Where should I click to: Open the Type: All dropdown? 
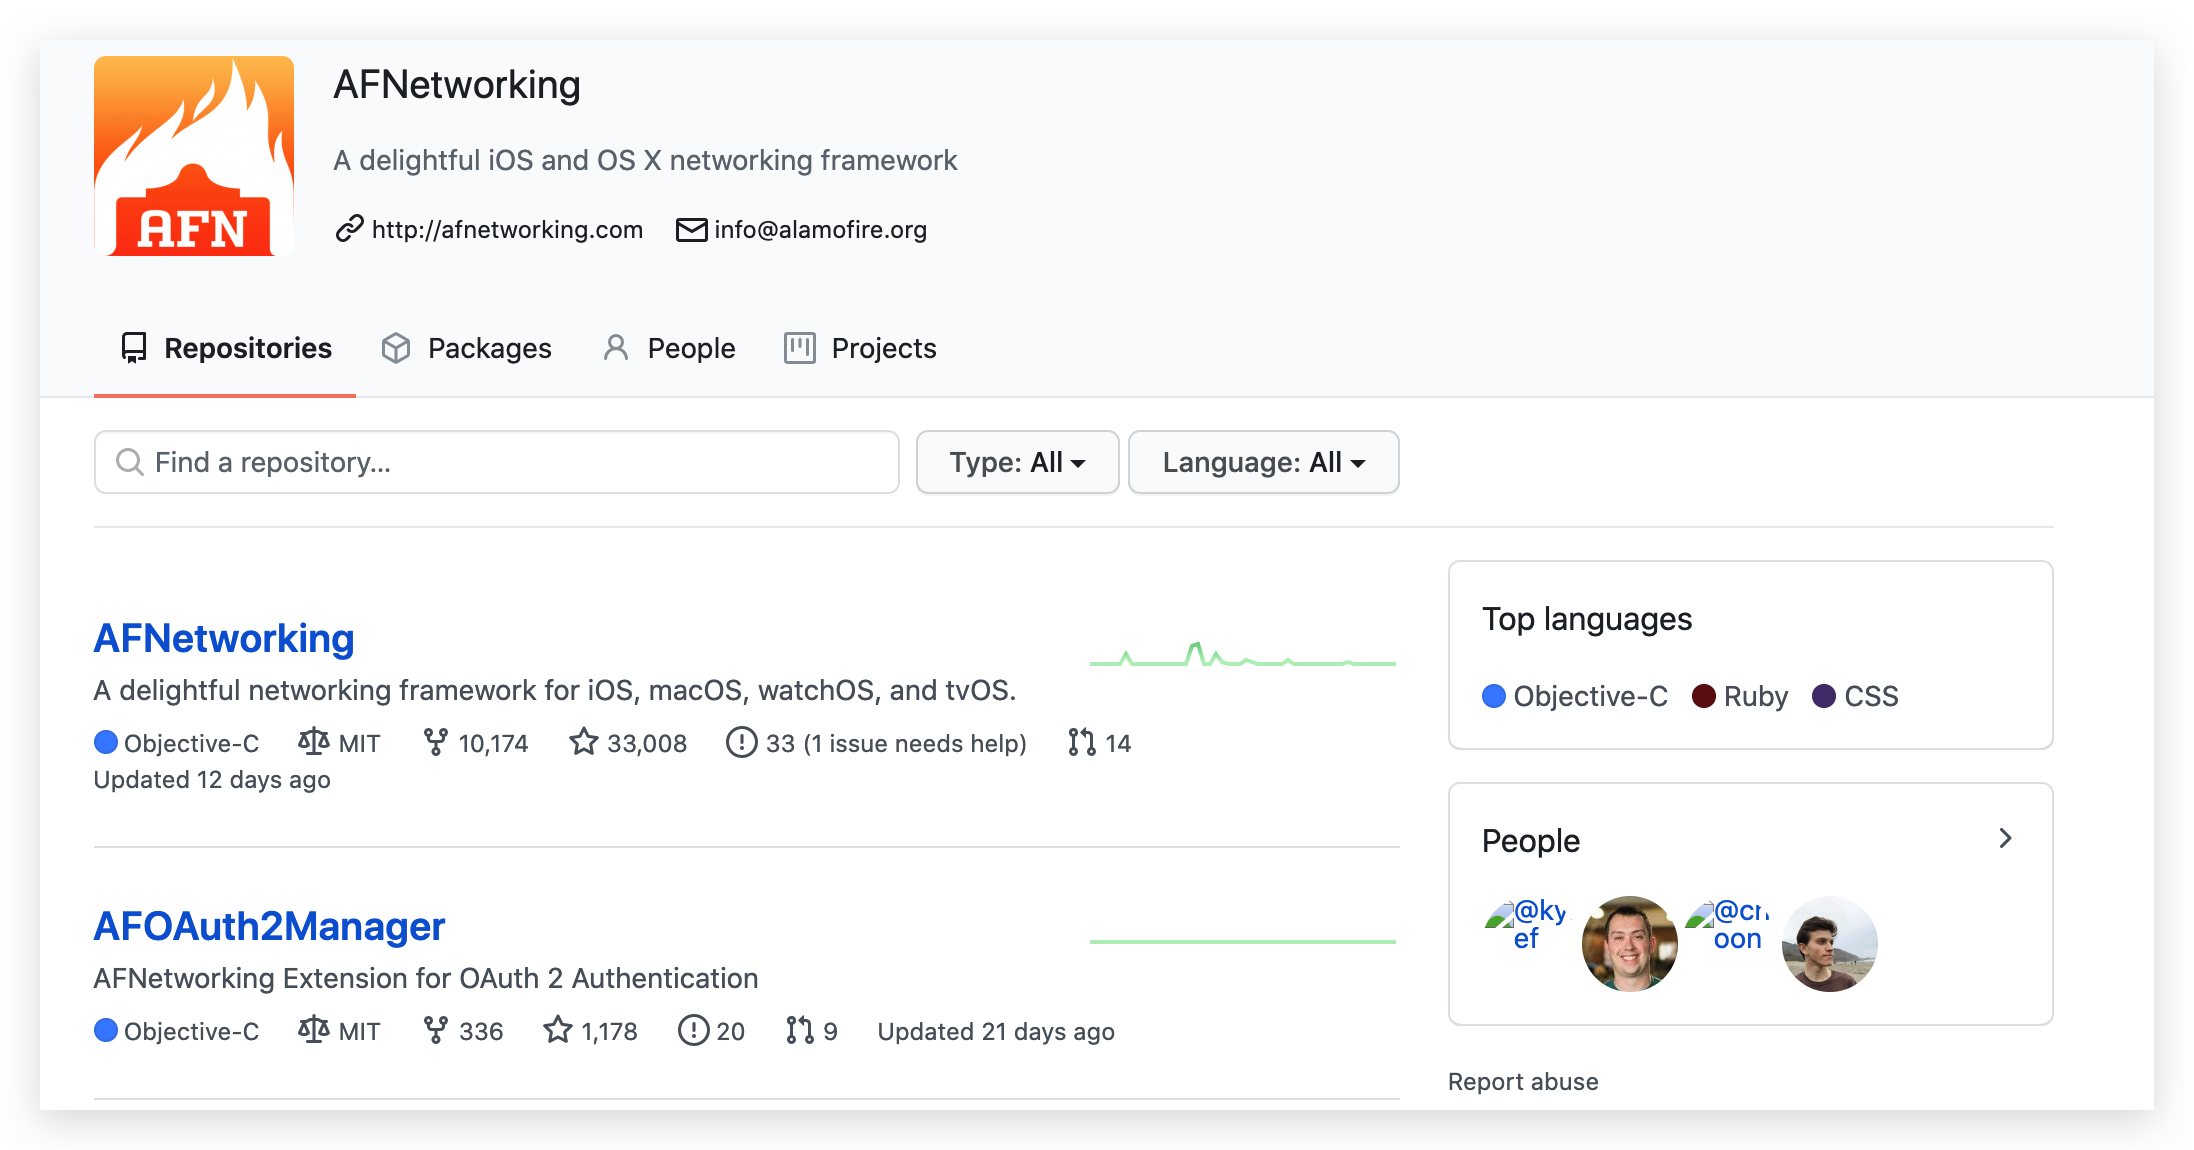point(1017,462)
